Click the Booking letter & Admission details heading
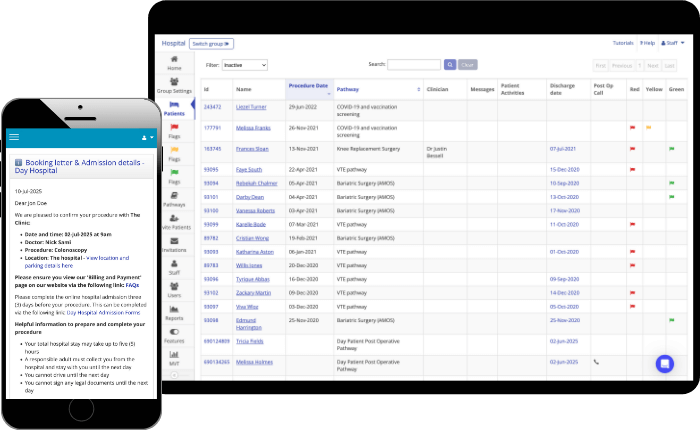This screenshot has width=700, height=430. (x=79, y=166)
